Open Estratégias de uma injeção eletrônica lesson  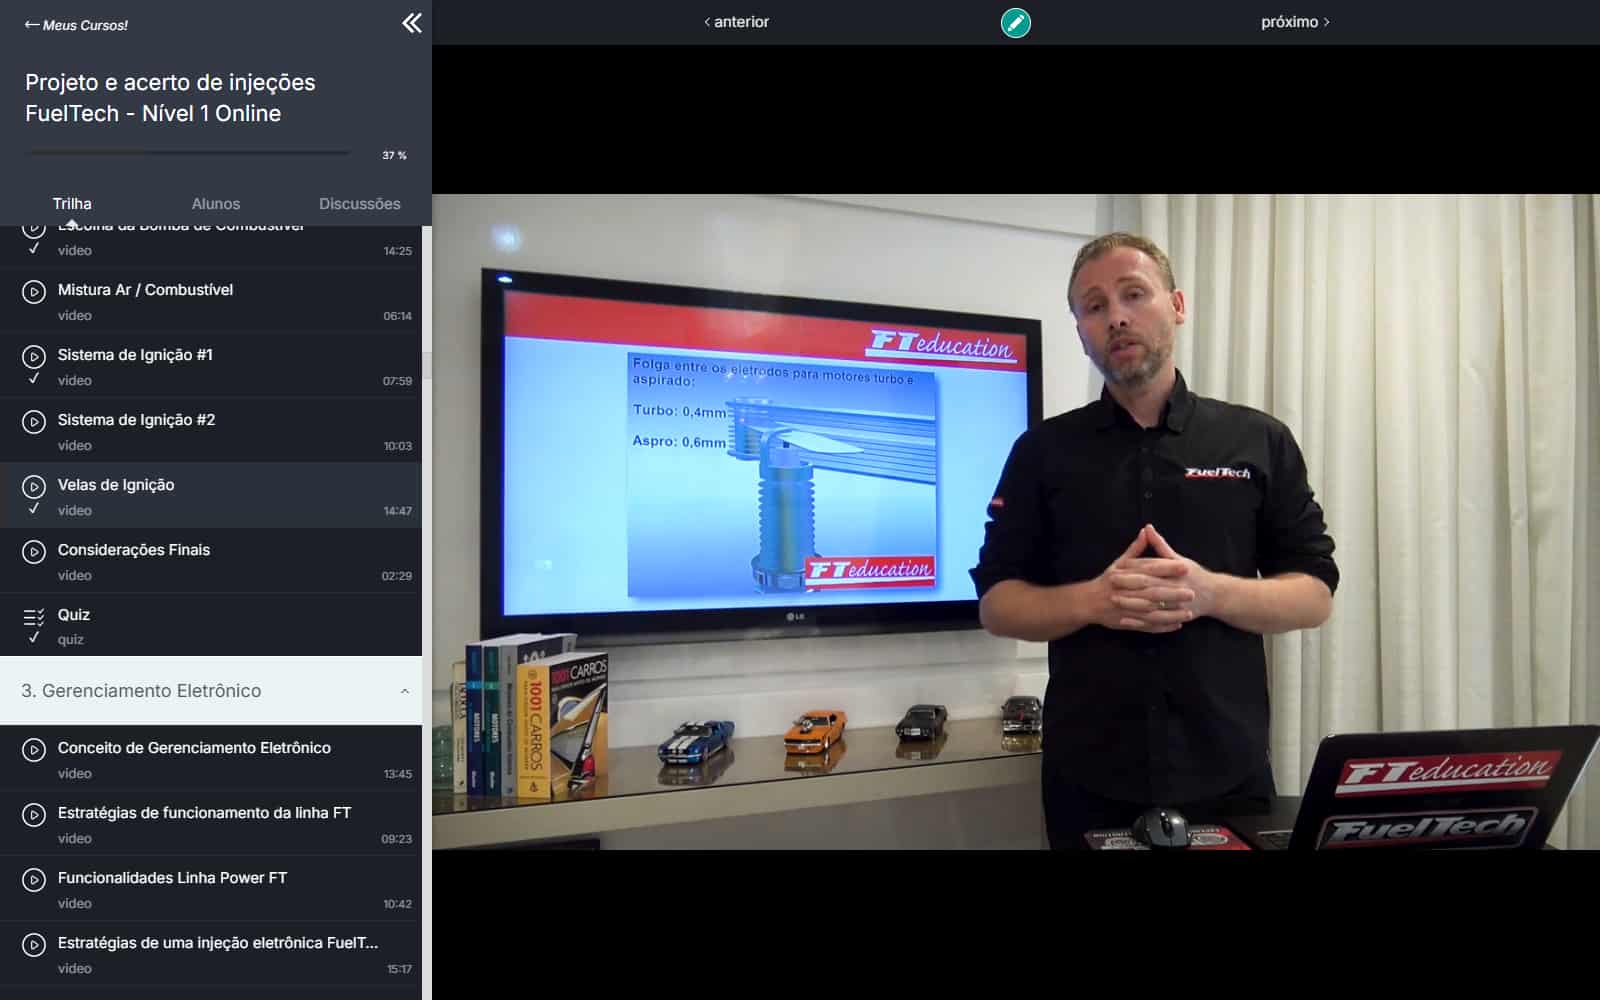point(218,943)
